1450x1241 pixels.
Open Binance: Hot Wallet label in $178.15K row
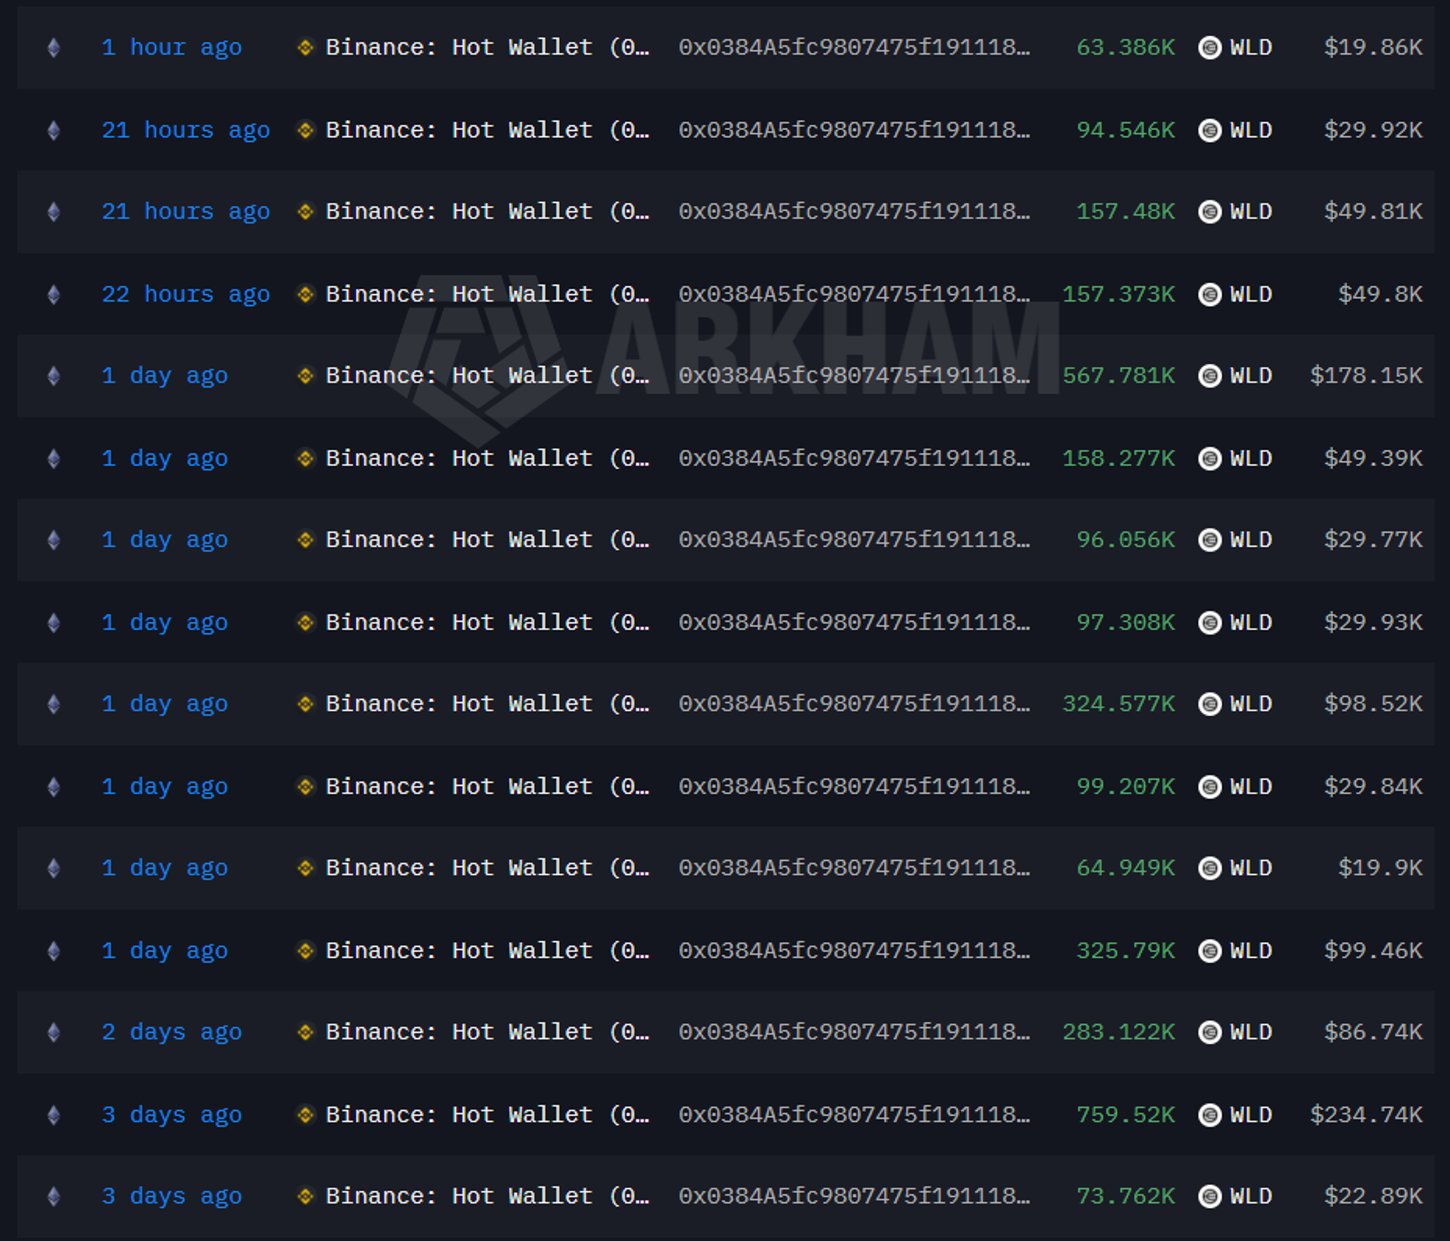click(x=487, y=376)
